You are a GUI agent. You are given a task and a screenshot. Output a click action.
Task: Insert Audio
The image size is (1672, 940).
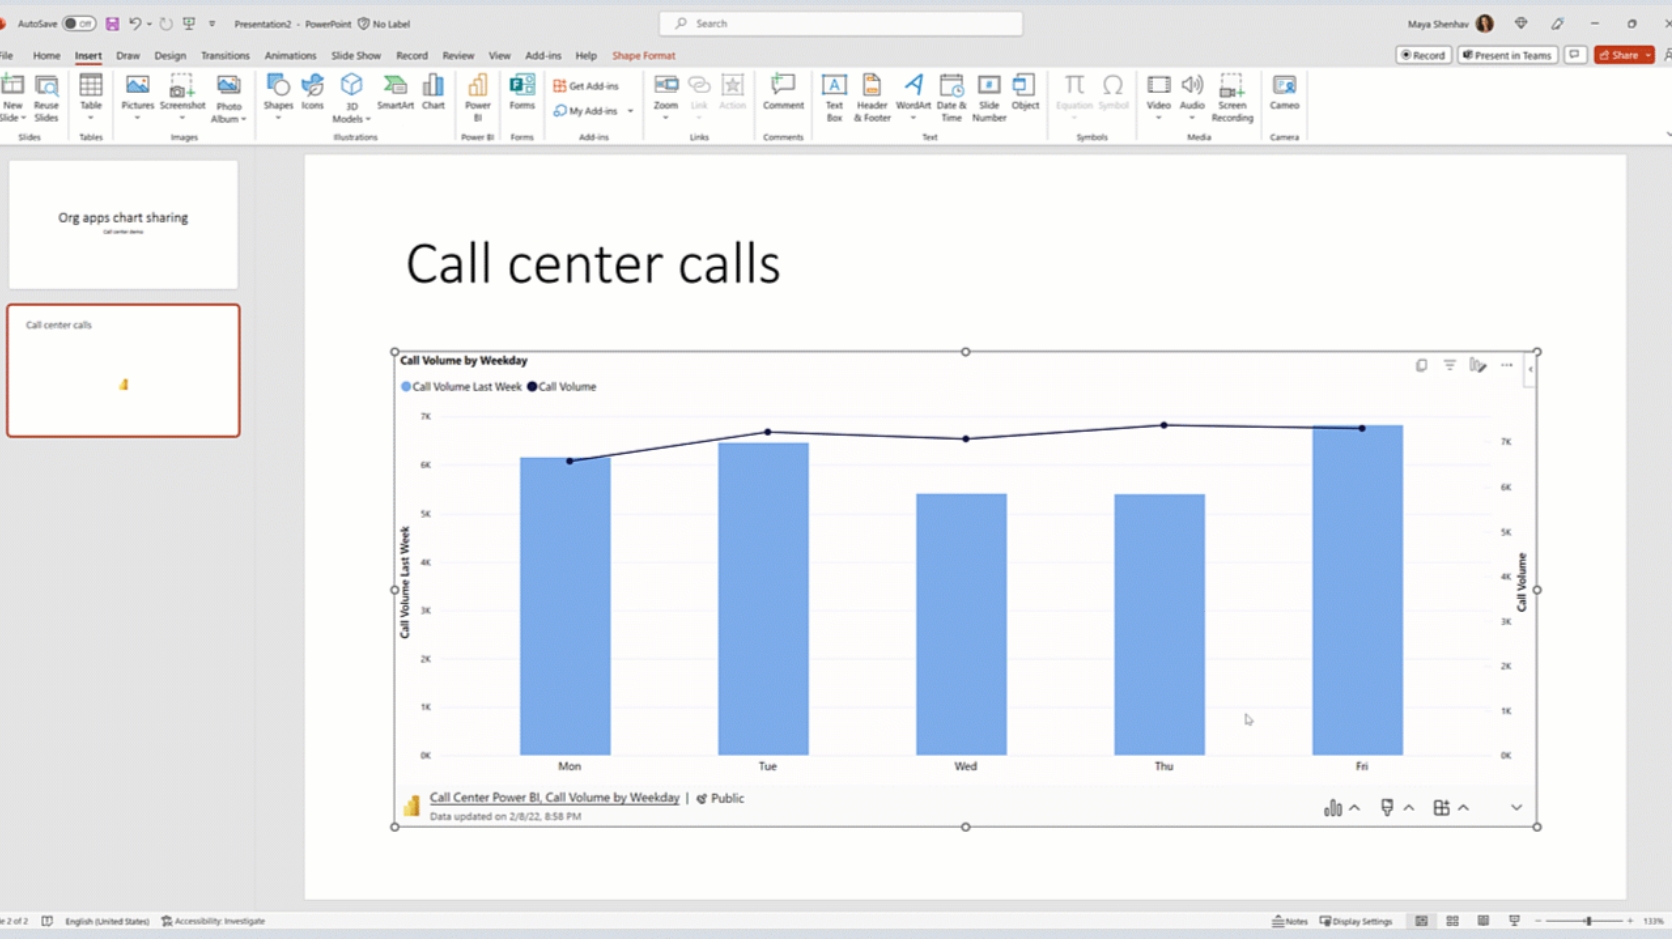1192,96
